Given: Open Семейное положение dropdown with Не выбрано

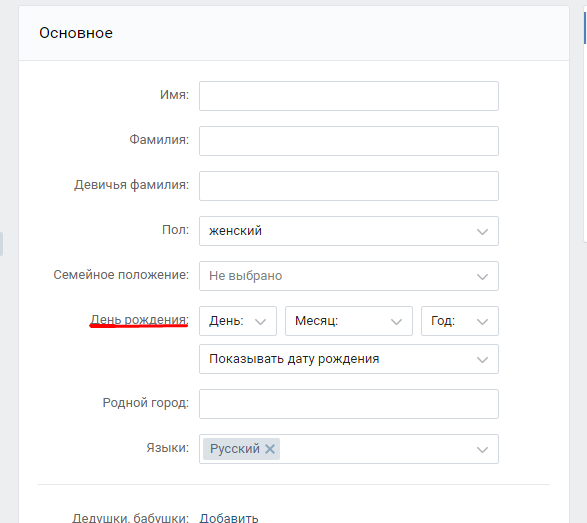Looking at the screenshot, I should (349, 276).
